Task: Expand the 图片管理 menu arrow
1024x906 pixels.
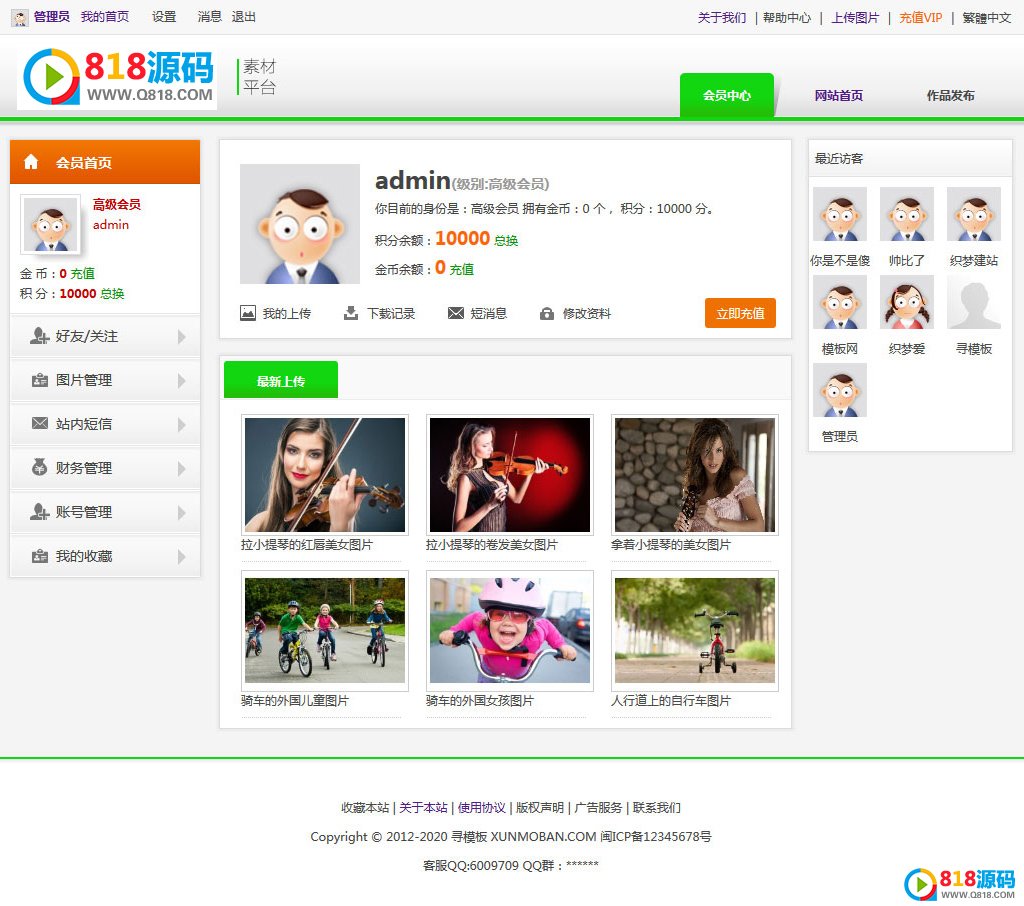Action: [182, 380]
